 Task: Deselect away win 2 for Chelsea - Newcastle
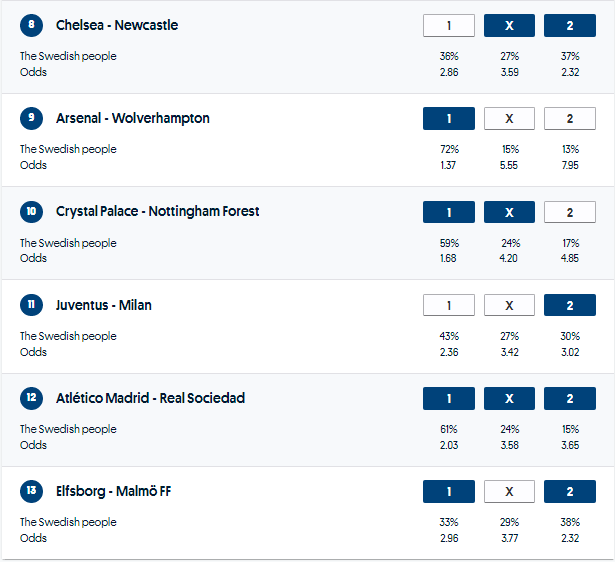(569, 25)
